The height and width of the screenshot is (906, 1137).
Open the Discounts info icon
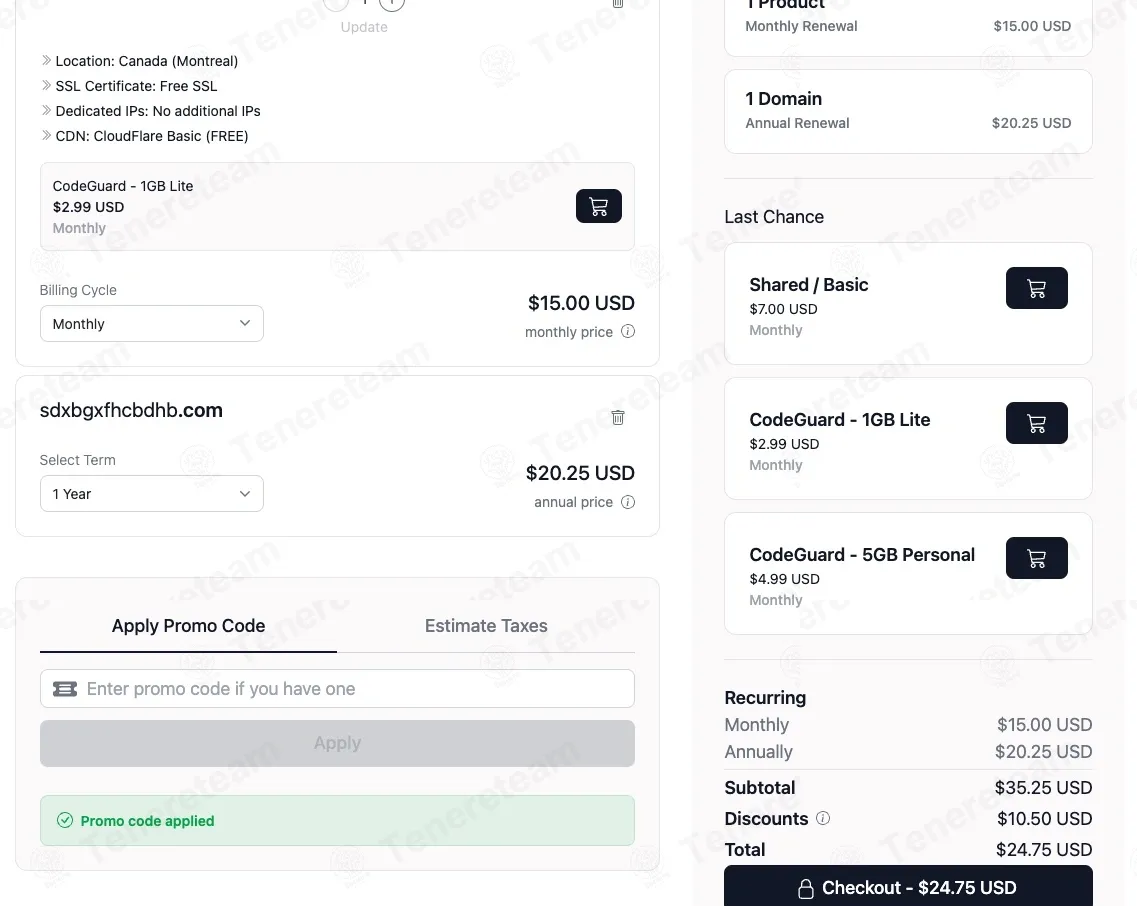[x=823, y=818]
